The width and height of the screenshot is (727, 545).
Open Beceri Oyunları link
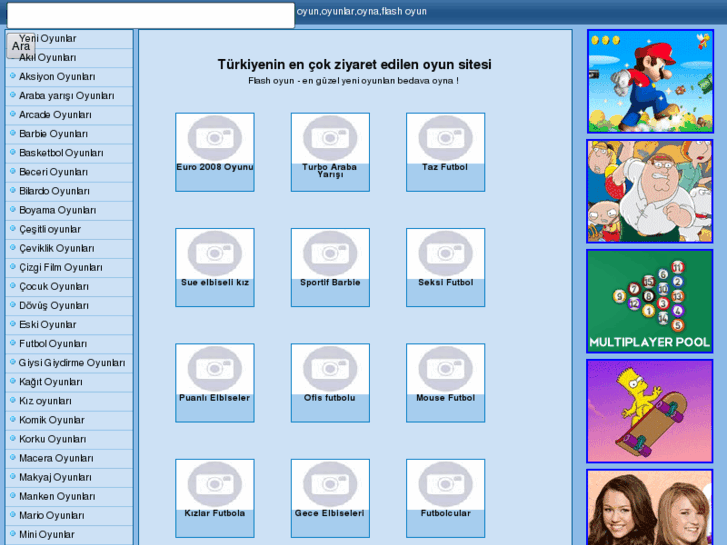(x=53, y=172)
